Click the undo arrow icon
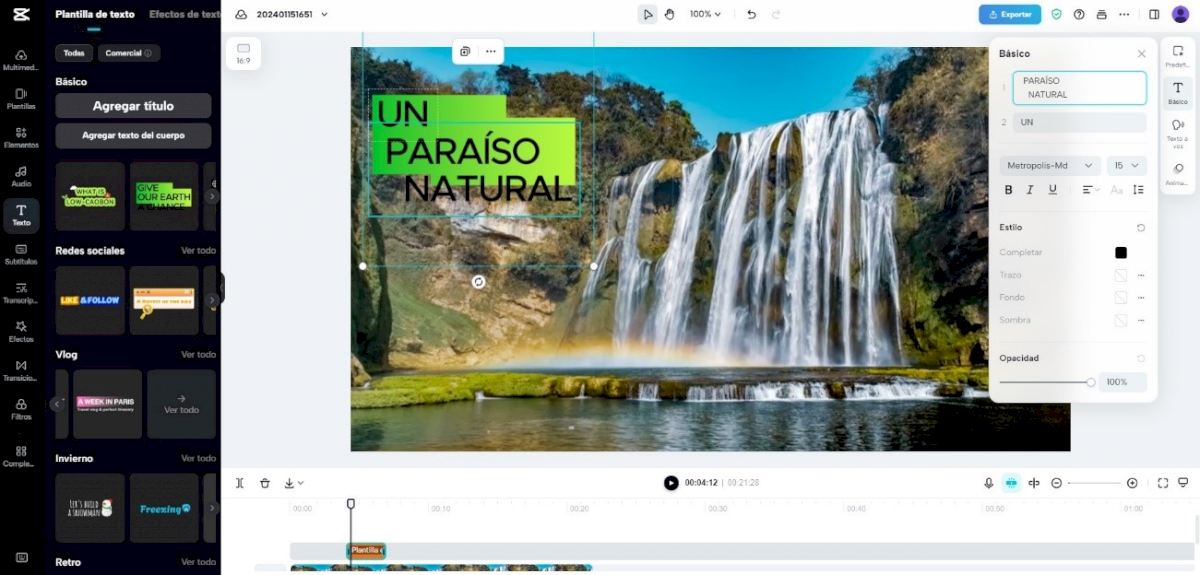 pyautogui.click(x=751, y=14)
